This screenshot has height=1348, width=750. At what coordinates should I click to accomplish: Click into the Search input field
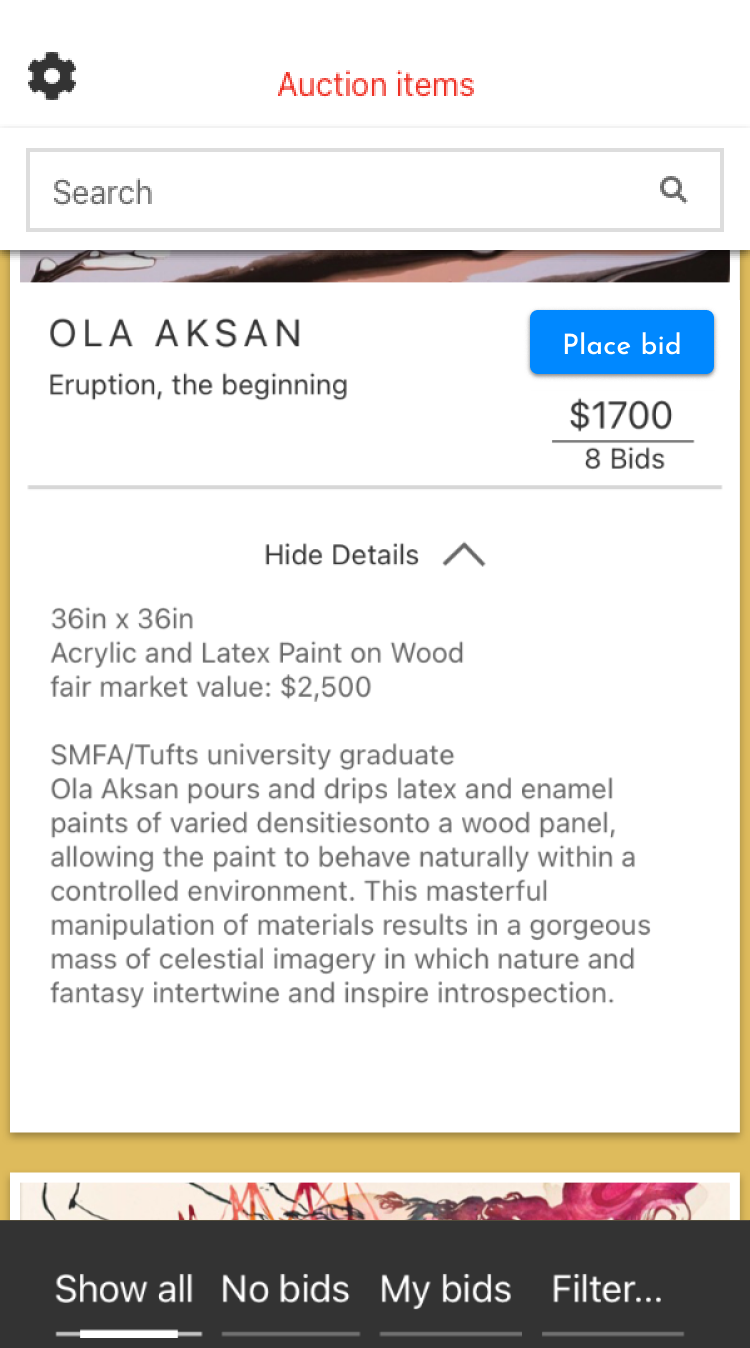coord(340,191)
